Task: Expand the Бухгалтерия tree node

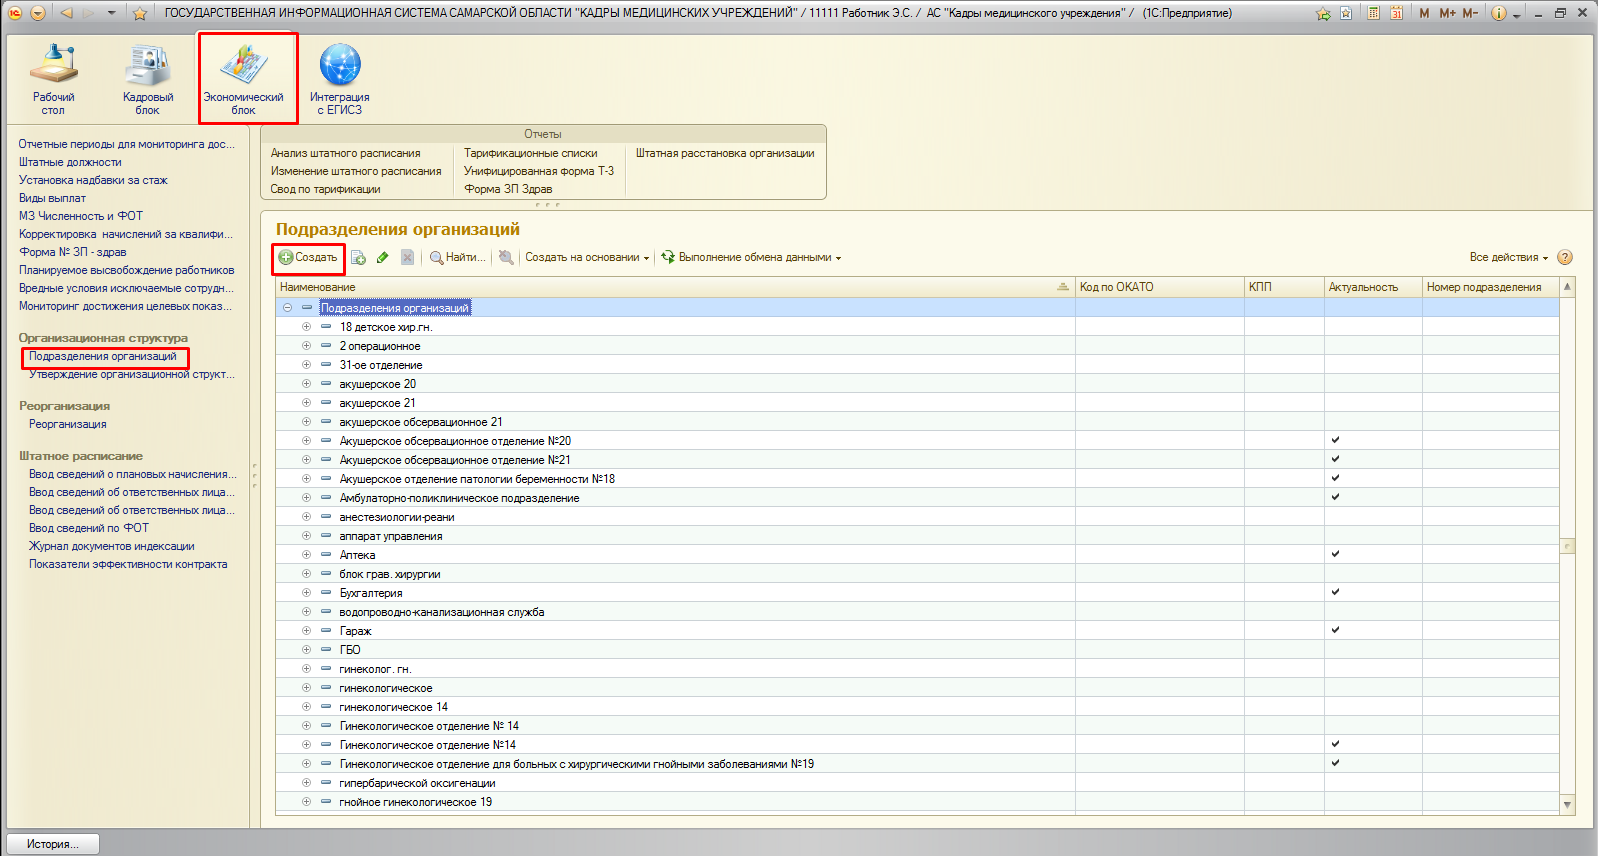Action: coord(306,593)
